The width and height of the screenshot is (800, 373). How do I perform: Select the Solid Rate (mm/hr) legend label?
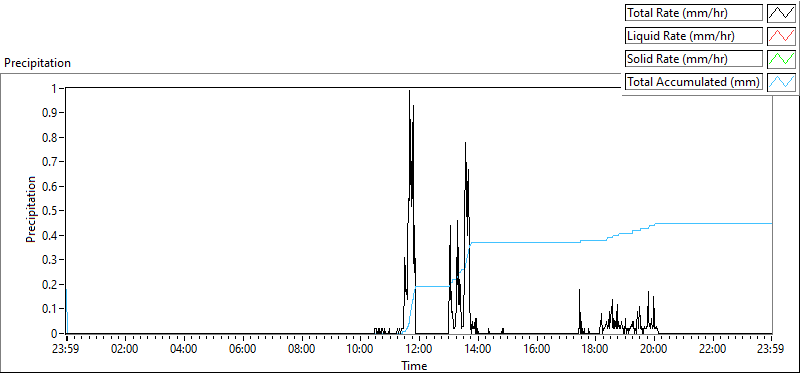point(694,59)
